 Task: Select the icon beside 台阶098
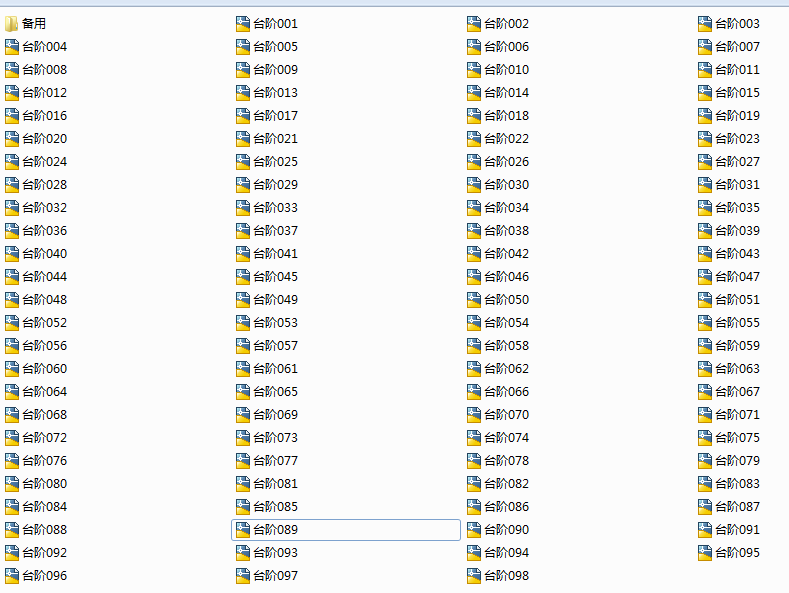[474, 575]
